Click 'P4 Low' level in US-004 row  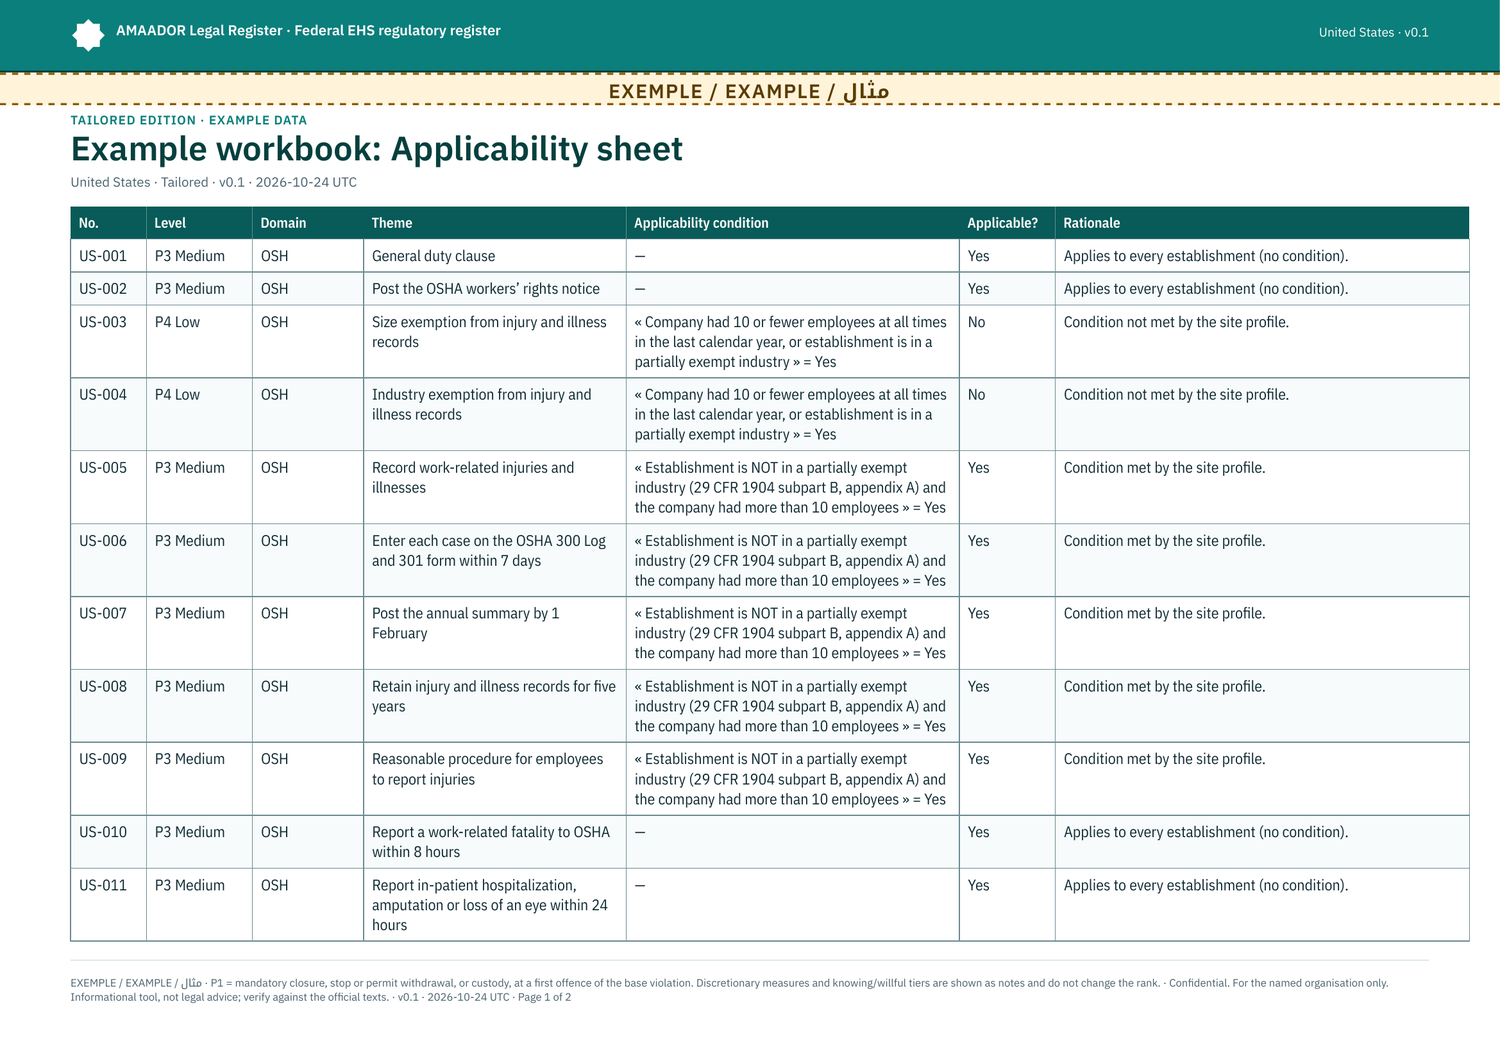click(x=177, y=395)
